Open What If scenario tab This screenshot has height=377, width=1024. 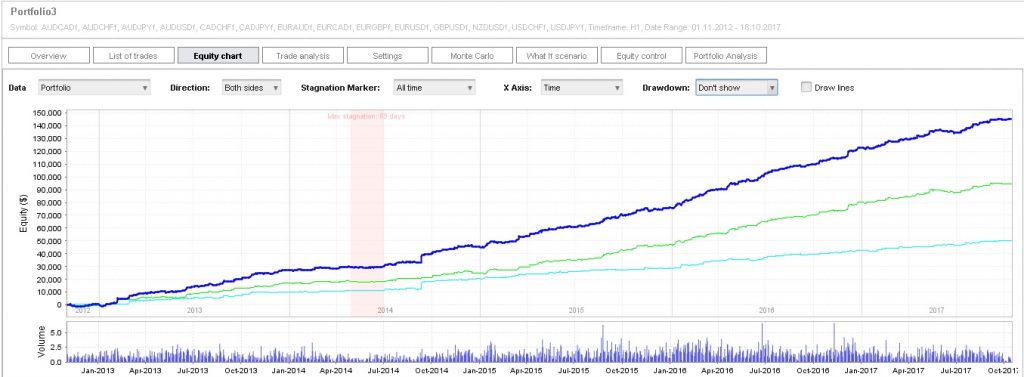tap(556, 56)
